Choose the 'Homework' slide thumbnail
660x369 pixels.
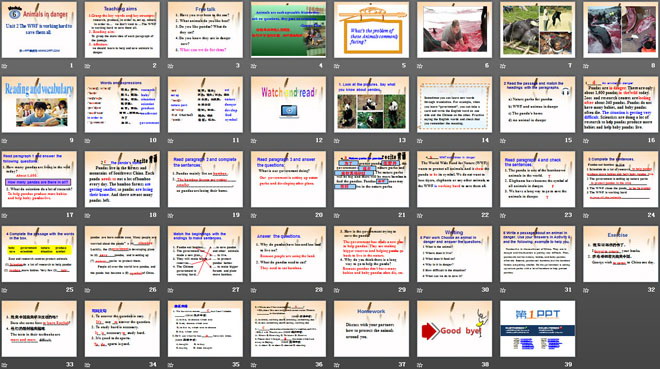pos(371,329)
